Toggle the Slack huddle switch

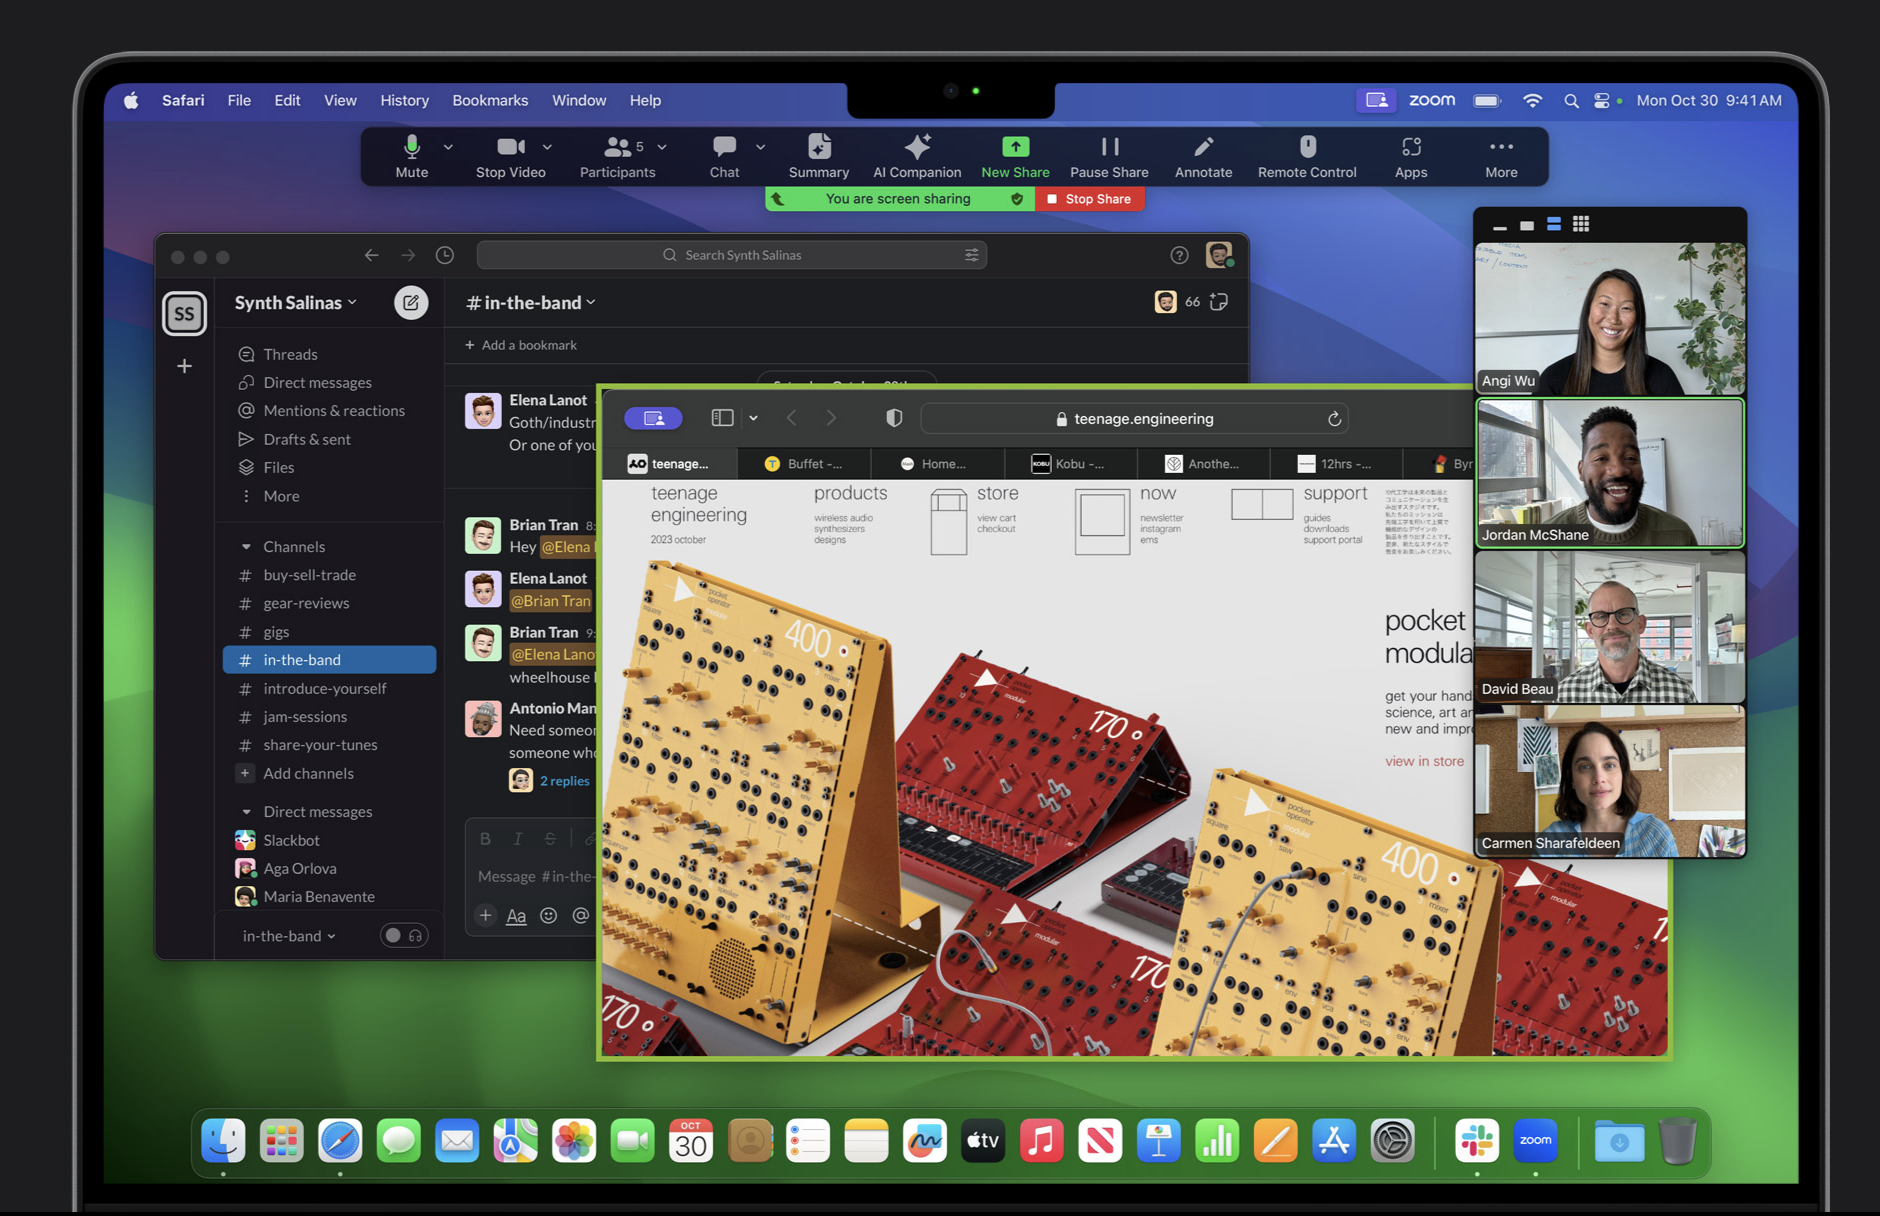[403, 935]
